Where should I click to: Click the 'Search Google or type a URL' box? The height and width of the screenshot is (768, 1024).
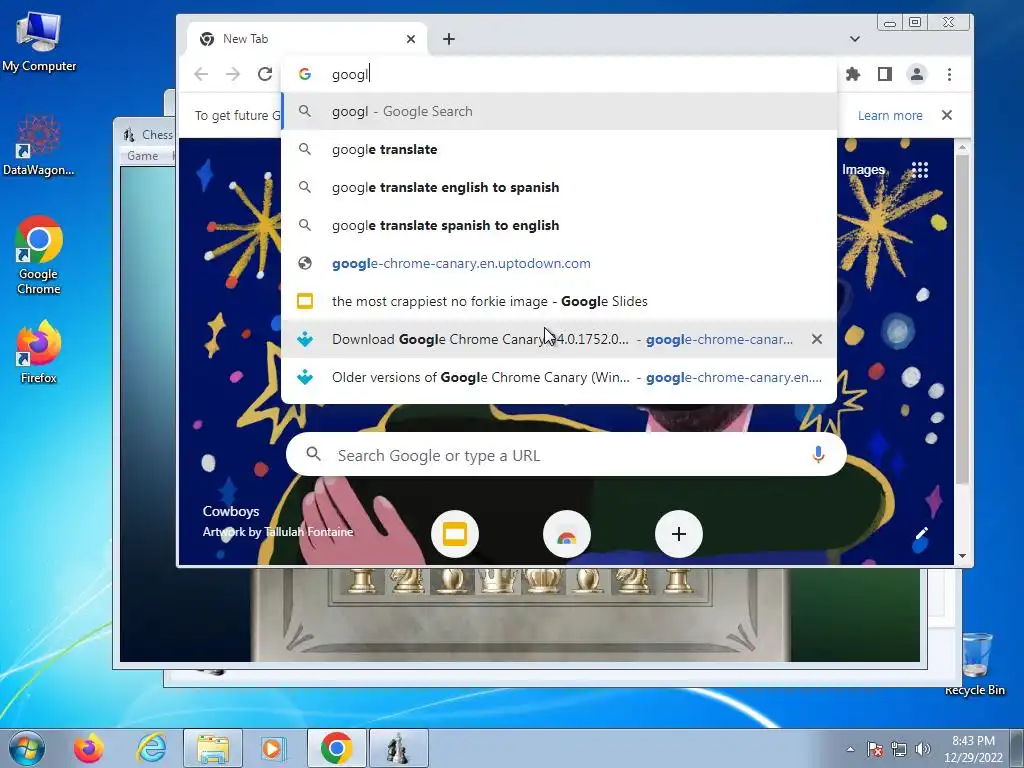[x=566, y=455]
